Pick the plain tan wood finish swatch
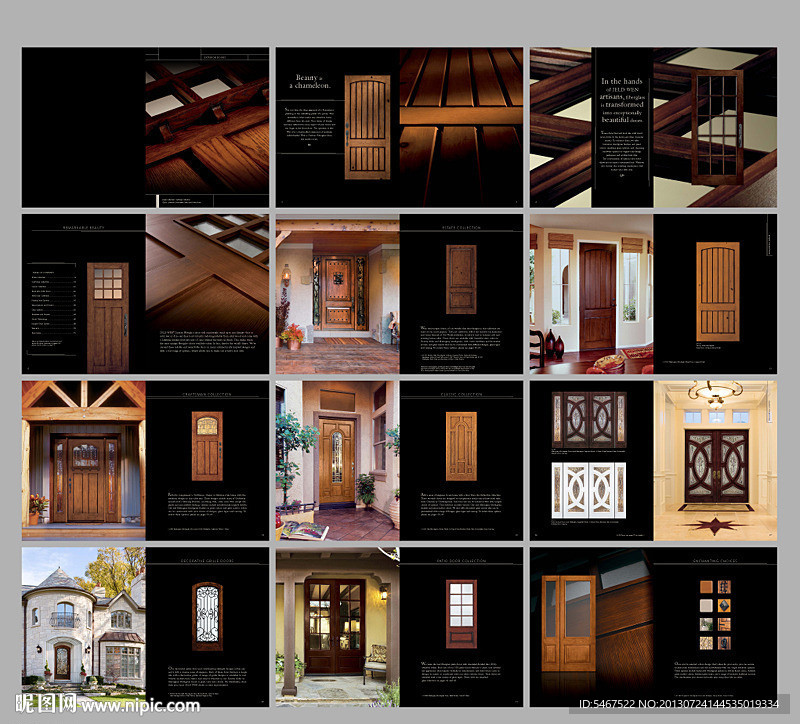The width and height of the screenshot is (800, 724). click(706, 587)
